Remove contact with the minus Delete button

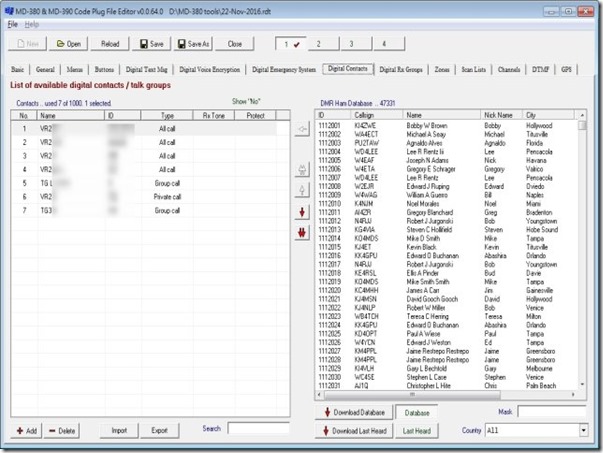(62, 431)
